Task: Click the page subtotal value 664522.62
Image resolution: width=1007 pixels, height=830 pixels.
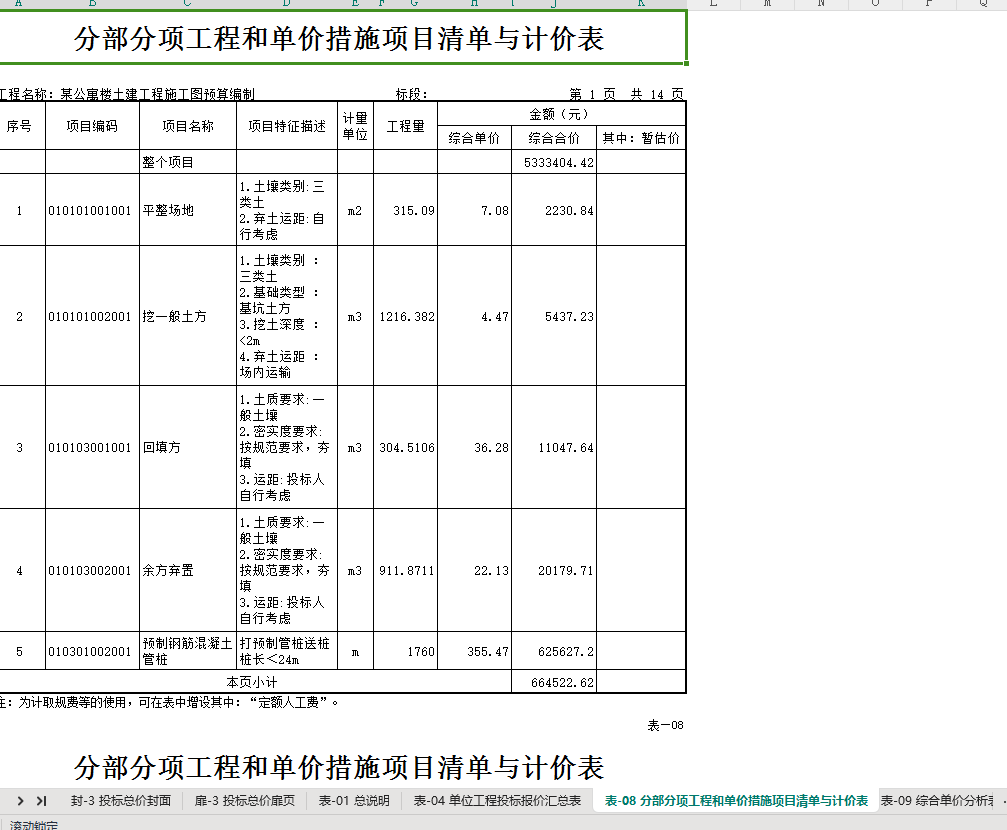Action: [x=554, y=682]
